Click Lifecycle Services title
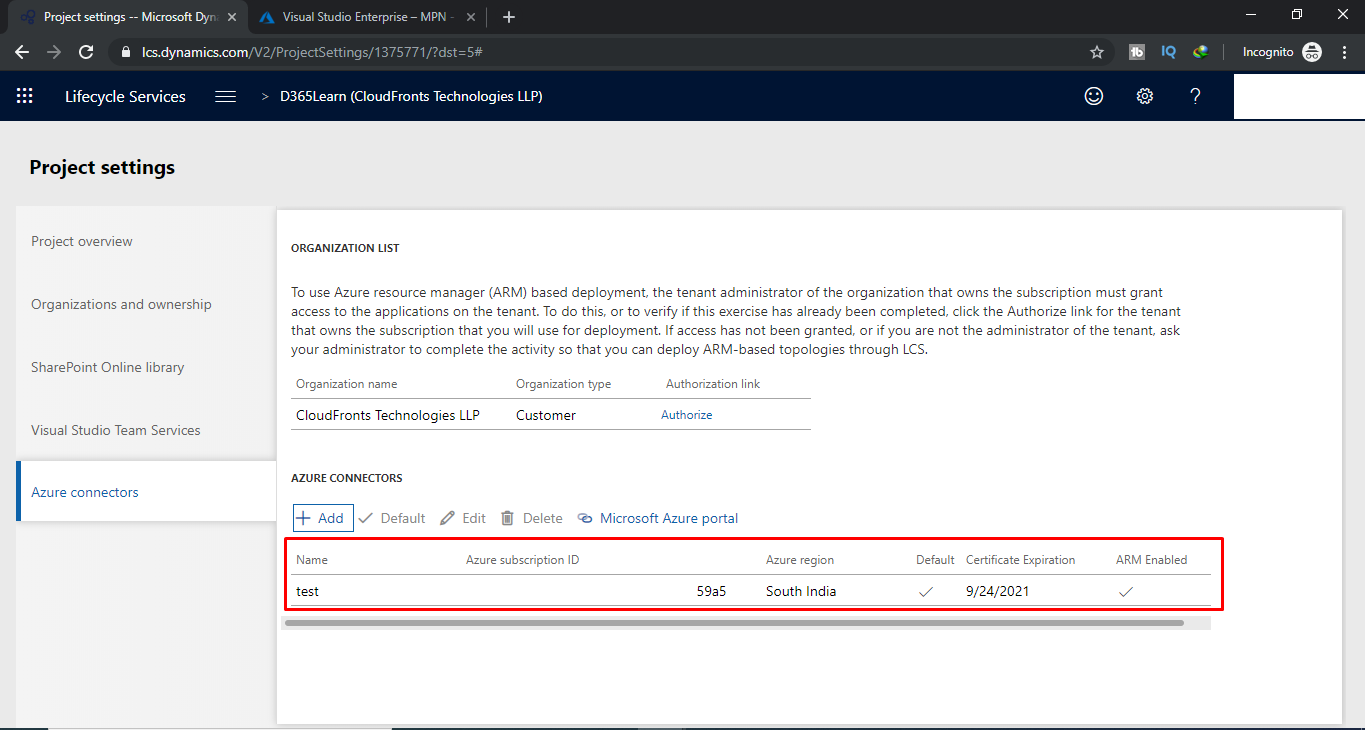This screenshot has width=1365, height=730. coord(125,96)
